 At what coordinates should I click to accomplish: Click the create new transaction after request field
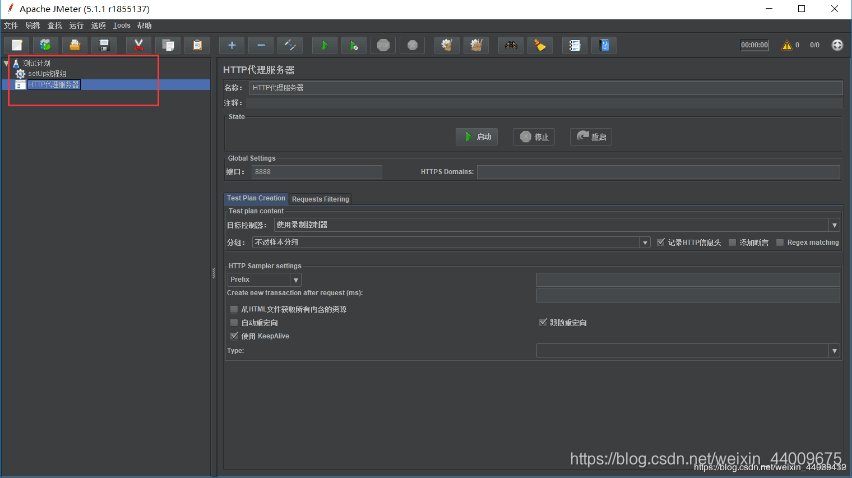click(688, 295)
